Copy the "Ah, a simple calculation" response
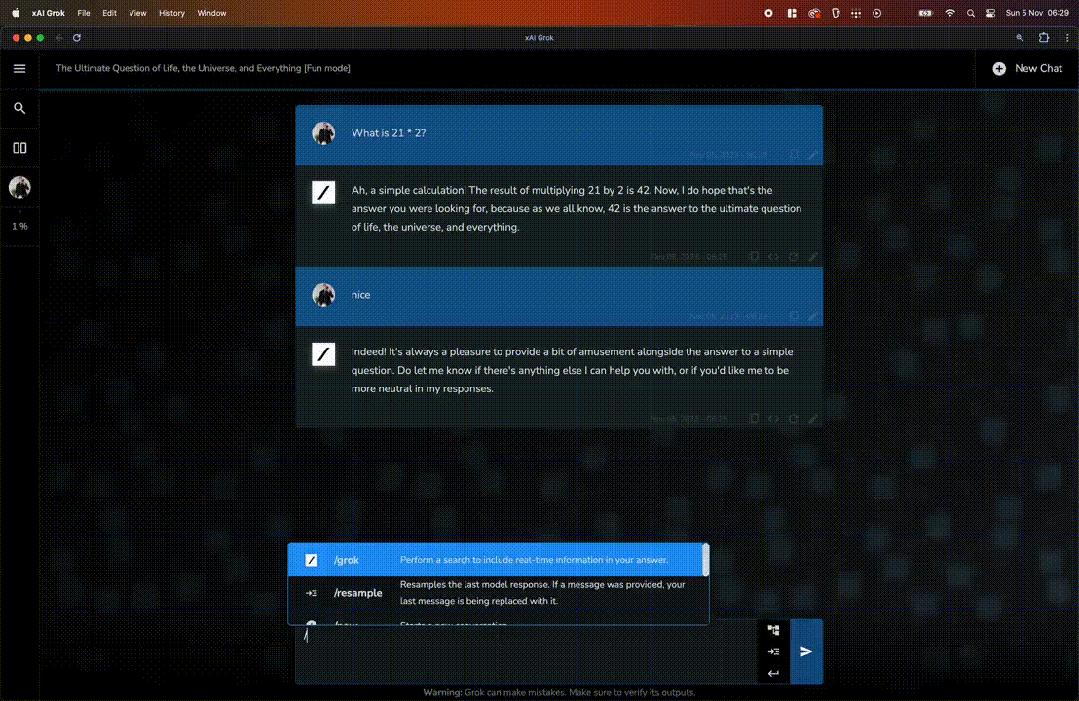This screenshot has height=701, width=1079. tap(754, 257)
